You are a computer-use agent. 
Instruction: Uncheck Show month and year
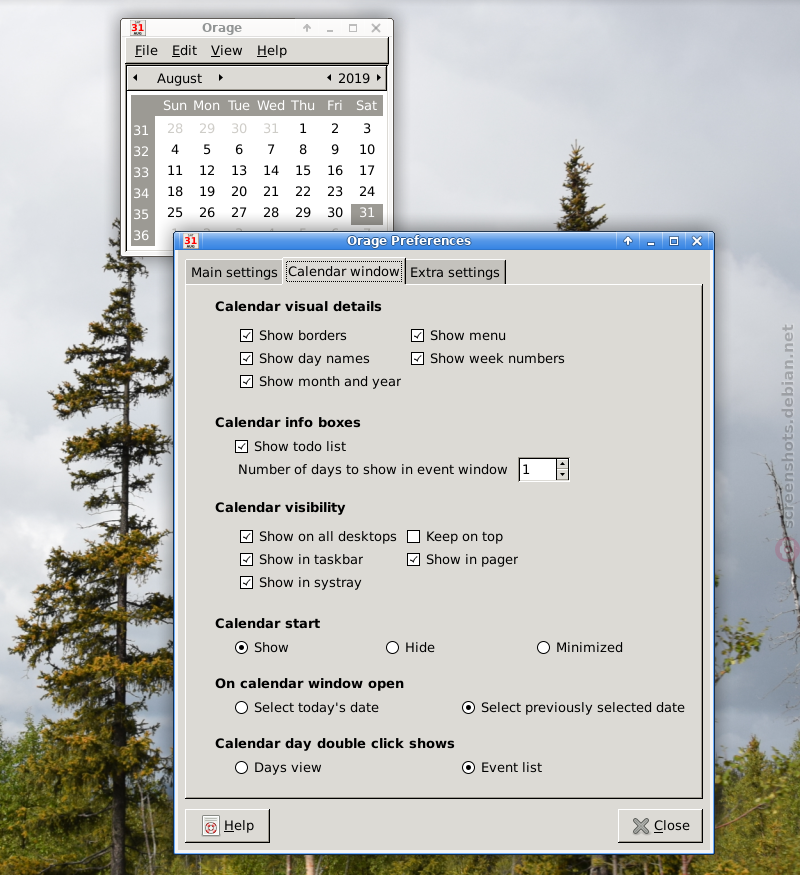coord(246,382)
